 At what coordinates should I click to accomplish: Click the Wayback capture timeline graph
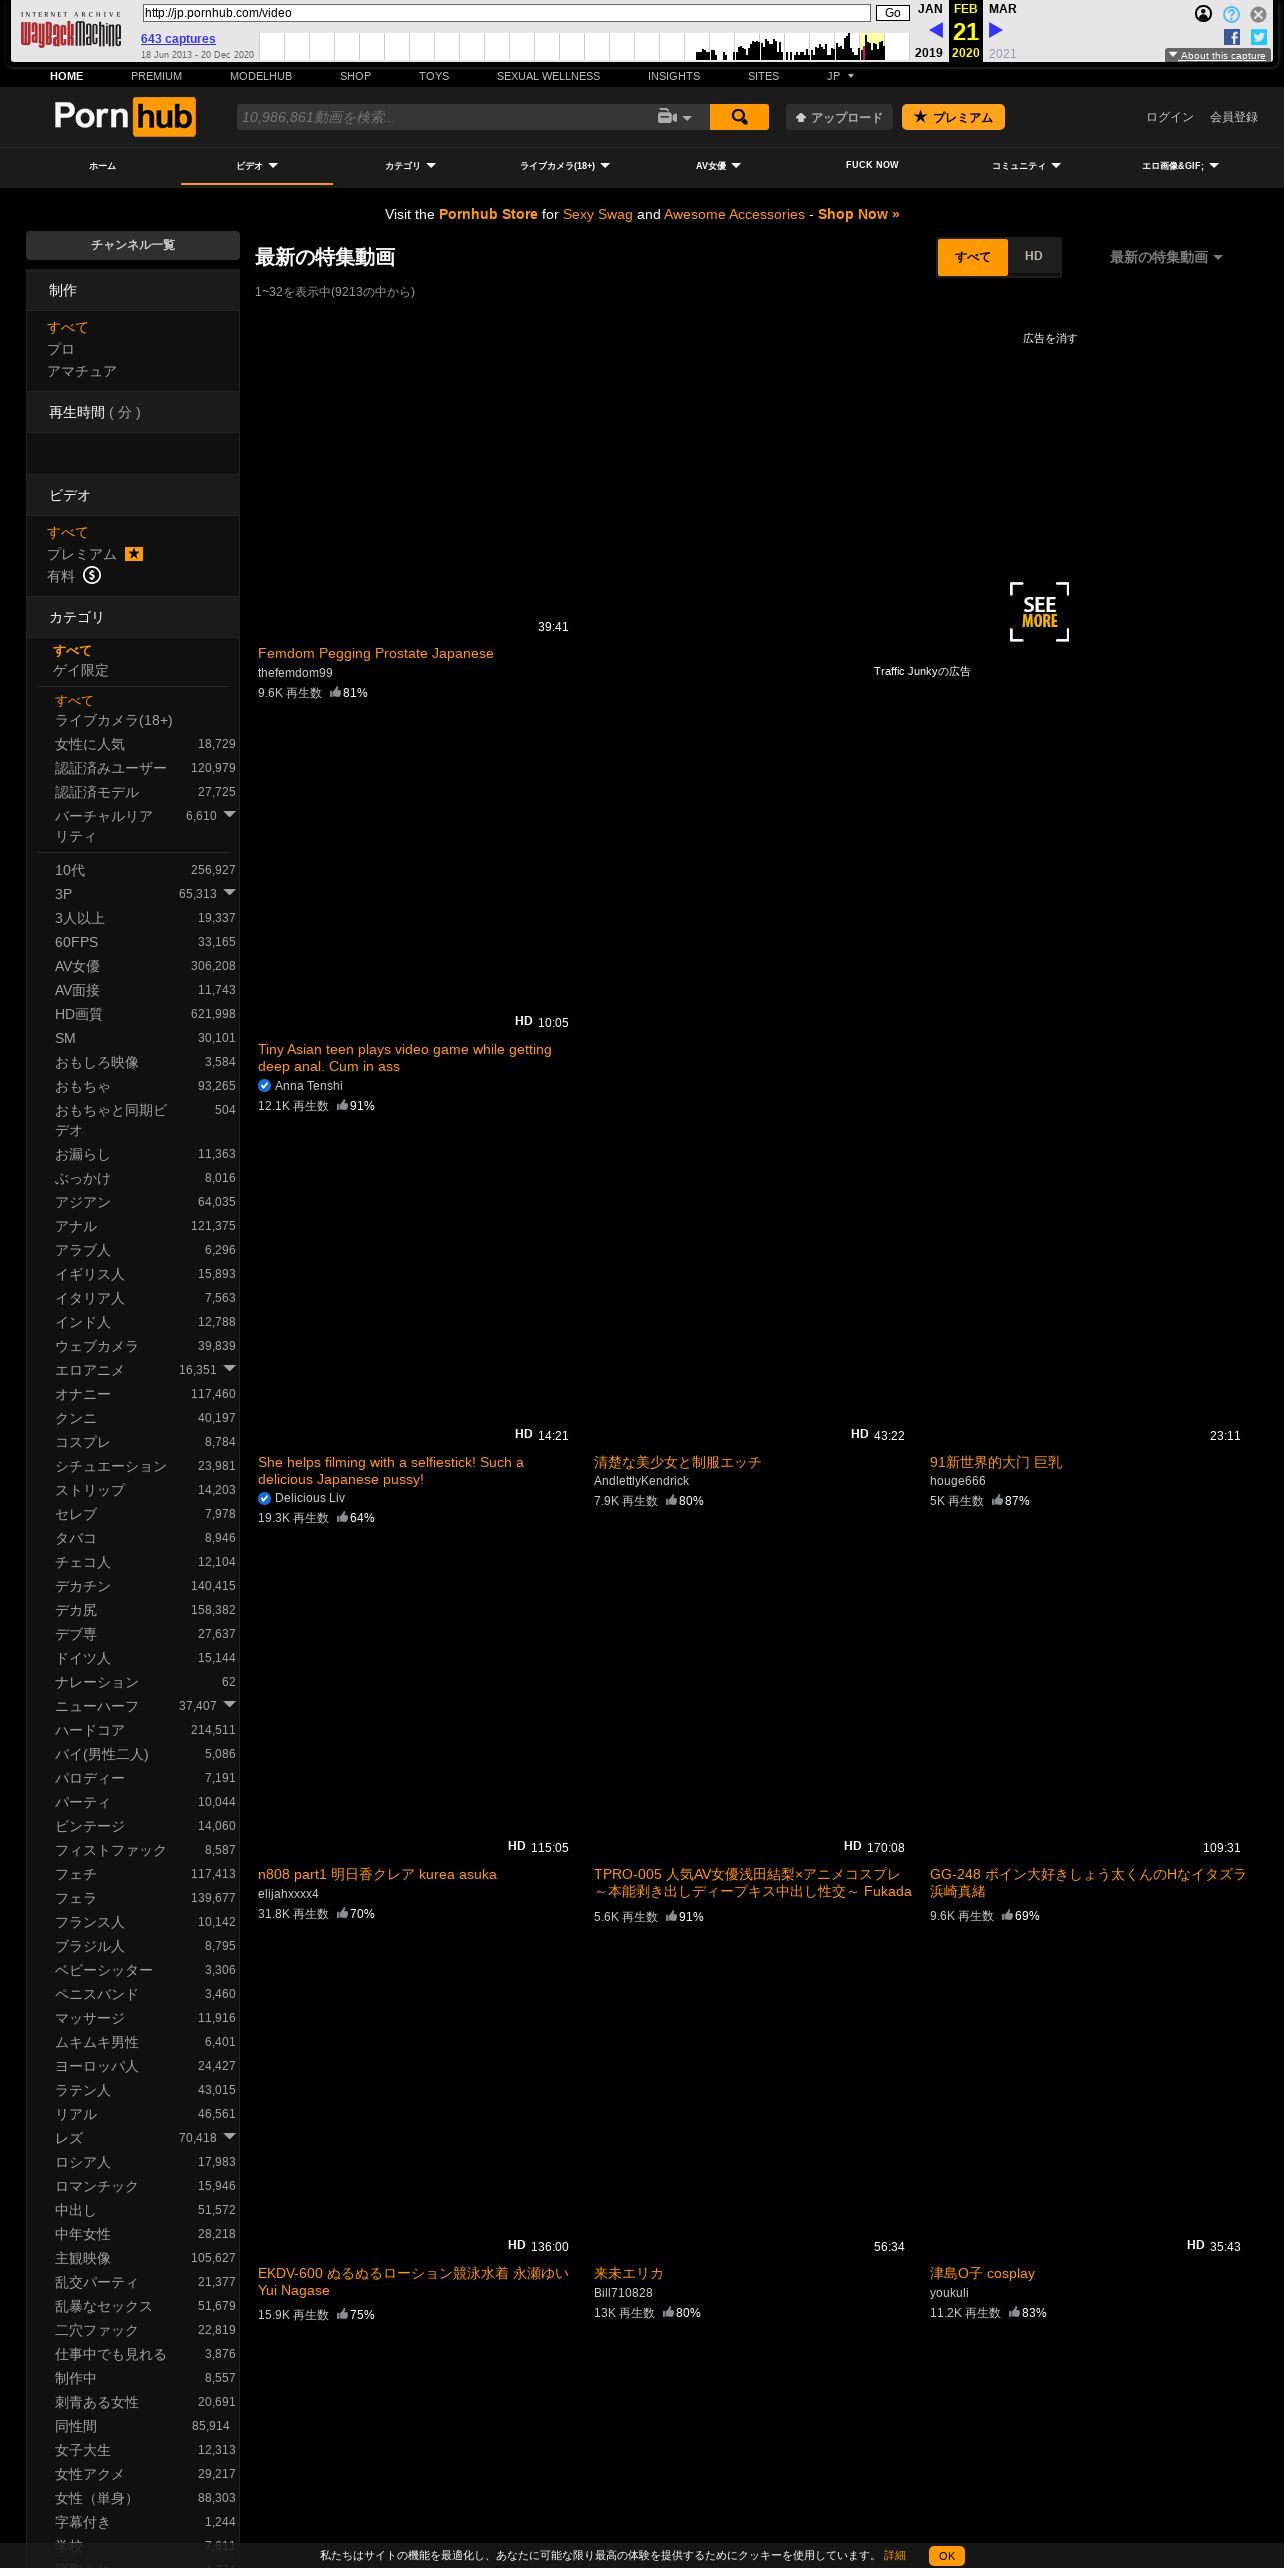tap(585, 46)
